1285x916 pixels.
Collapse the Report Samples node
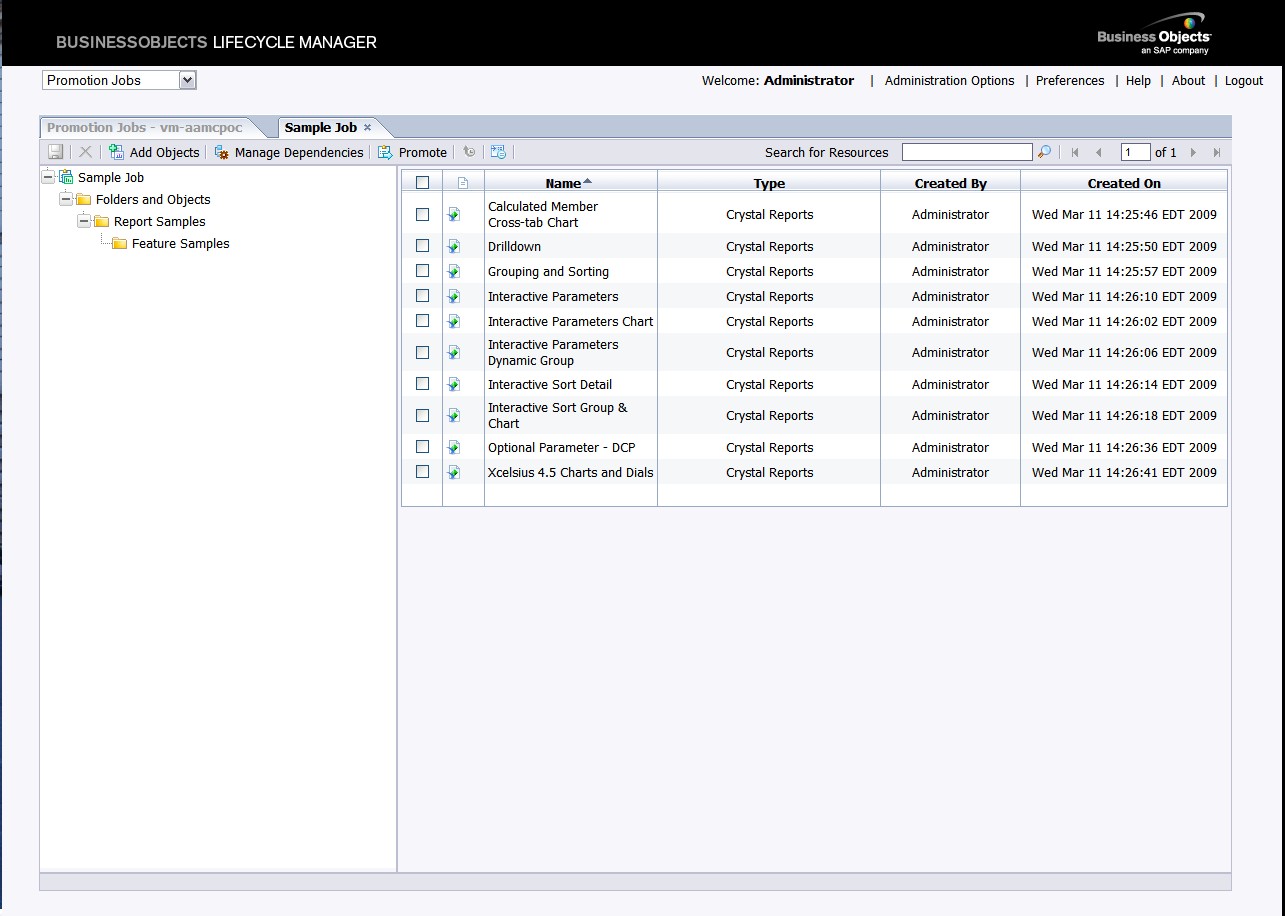[84, 221]
